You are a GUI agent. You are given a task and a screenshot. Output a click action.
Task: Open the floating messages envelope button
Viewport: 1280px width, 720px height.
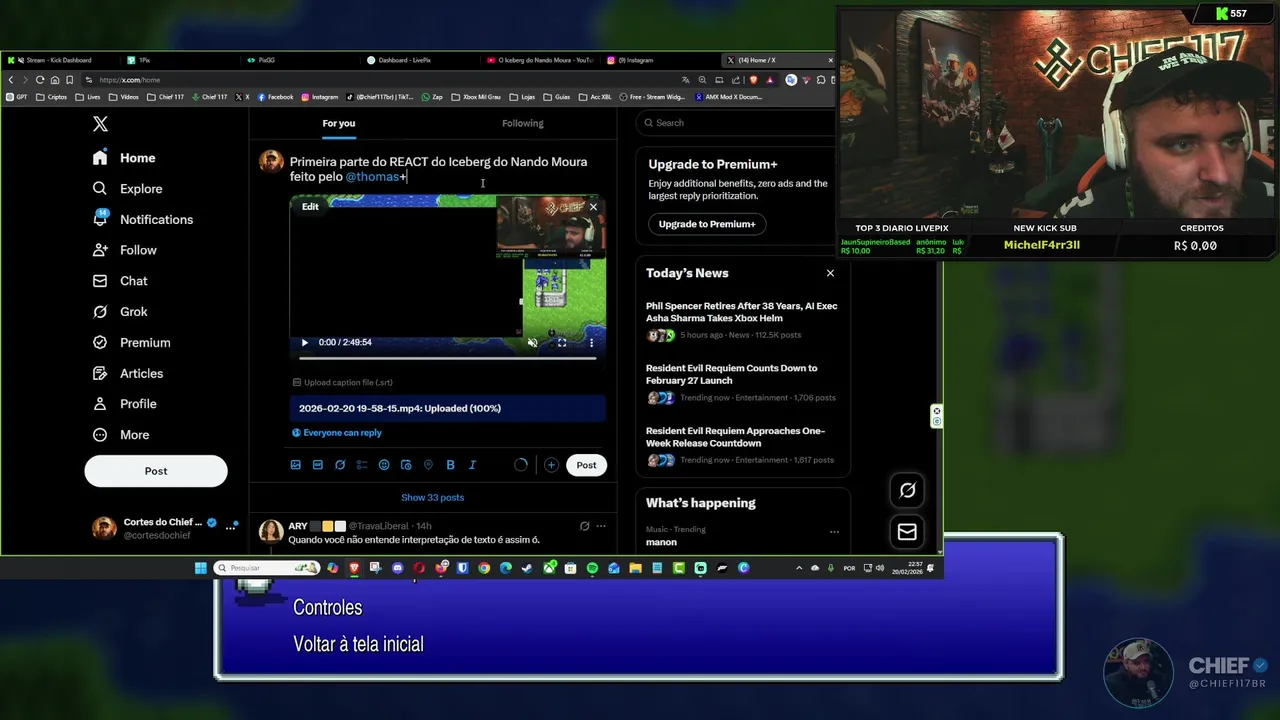coord(907,532)
